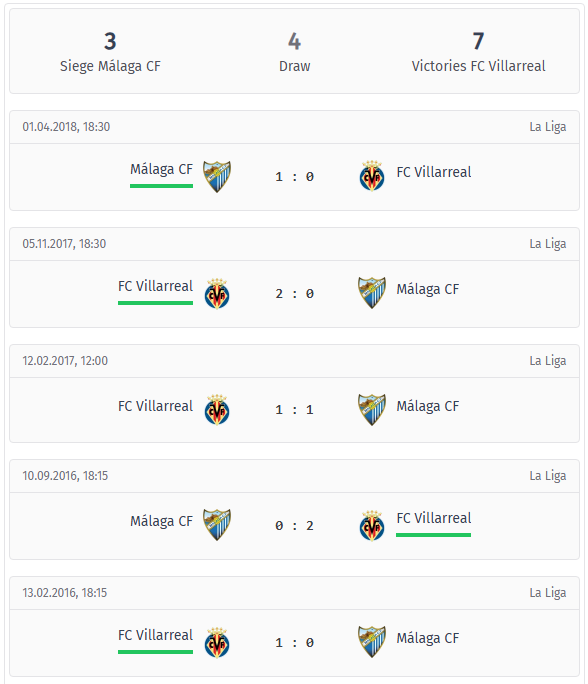
Task: Click underlined Málaga CF winner name in first match
Action: click(x=161, y=169)
